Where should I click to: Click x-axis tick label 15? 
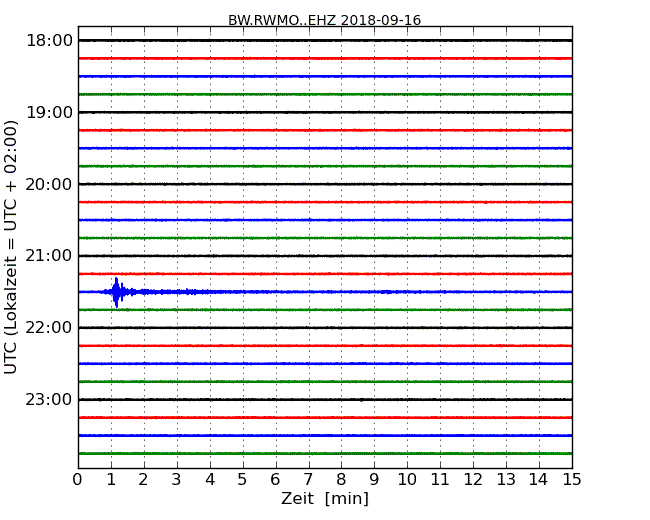coord(572,480)
